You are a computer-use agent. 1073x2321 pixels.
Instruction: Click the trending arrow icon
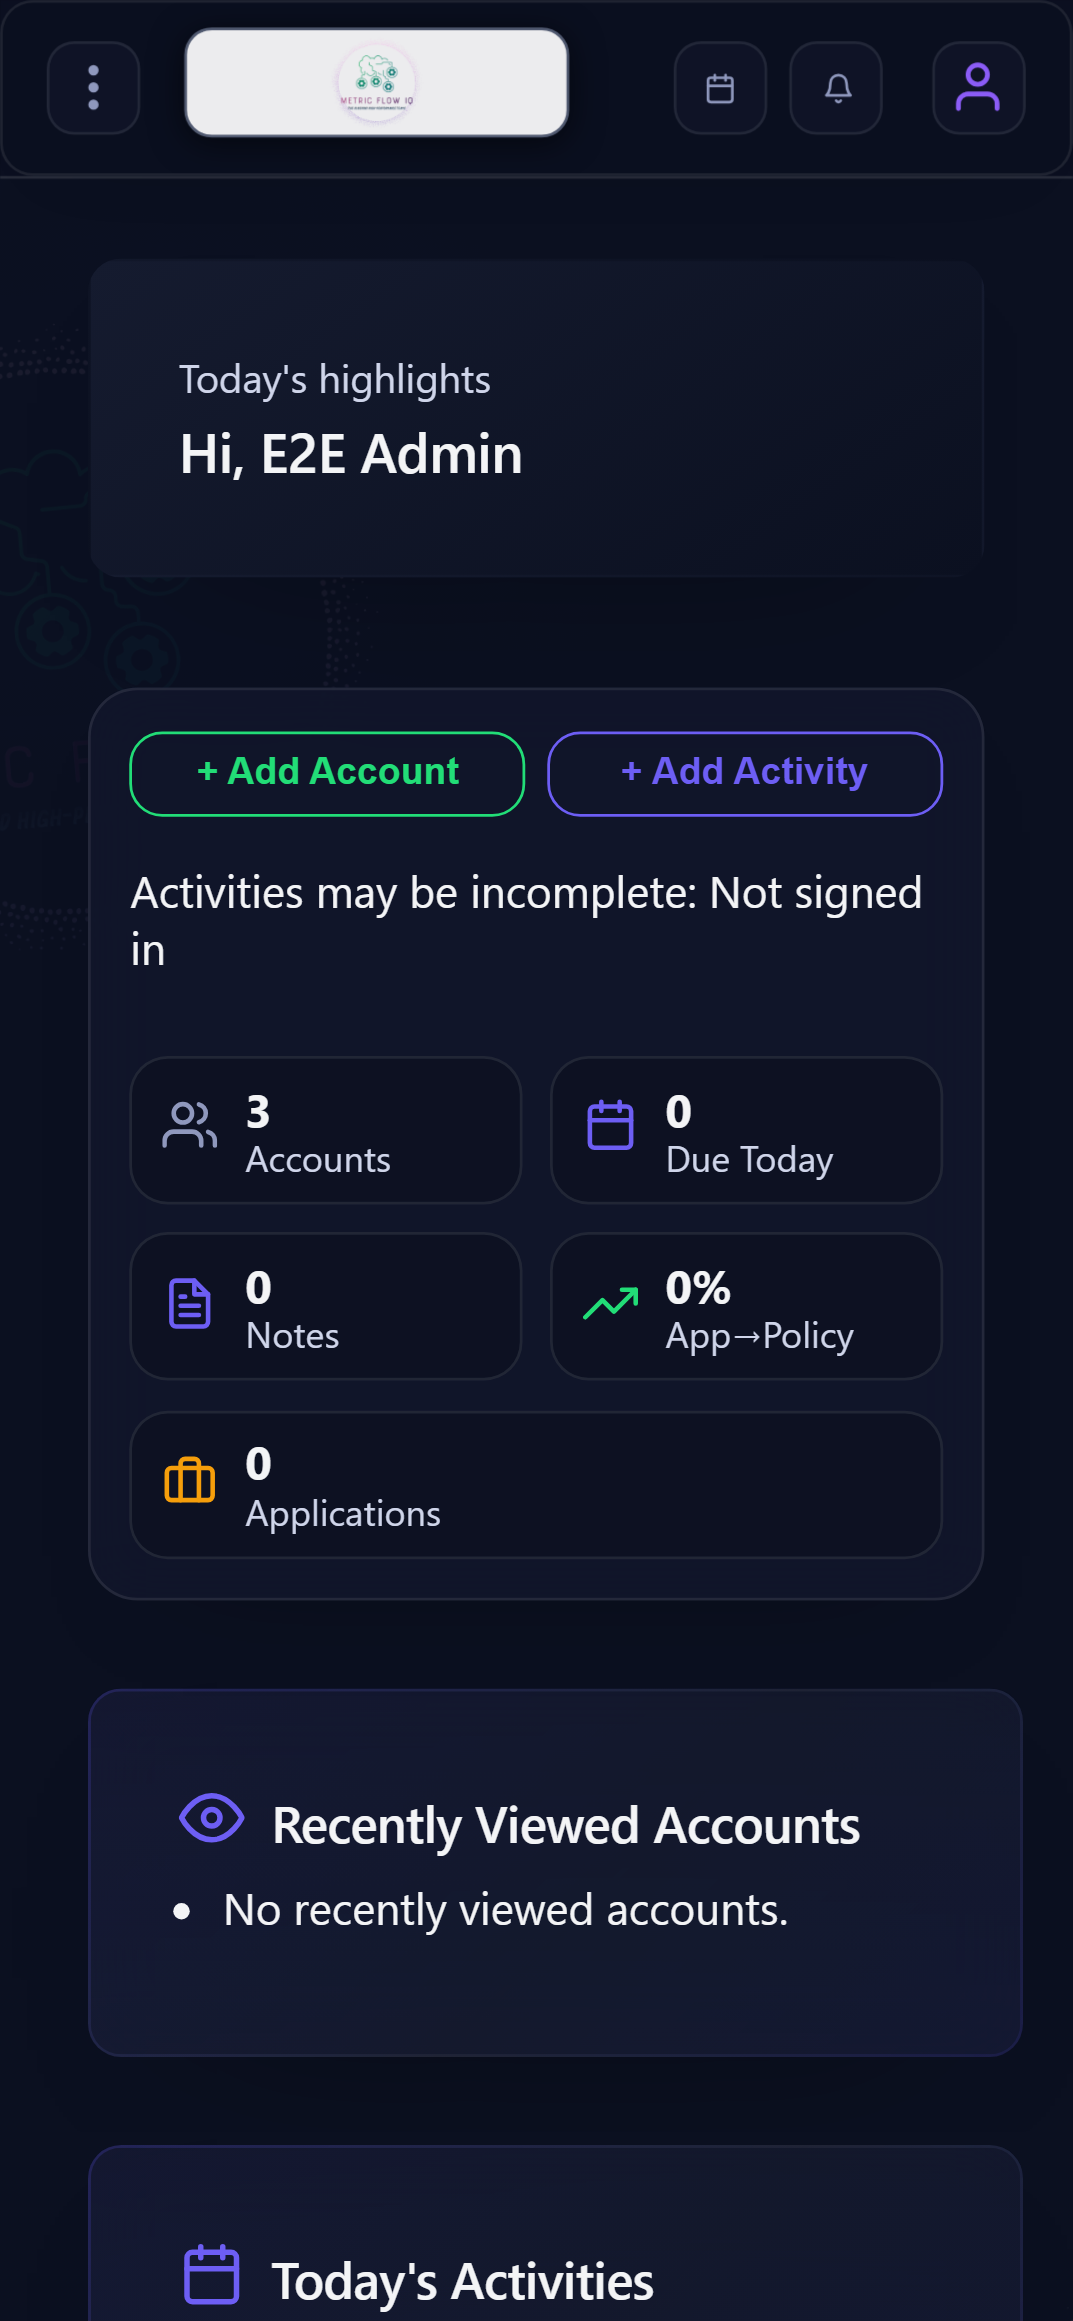coord(610,1303)
